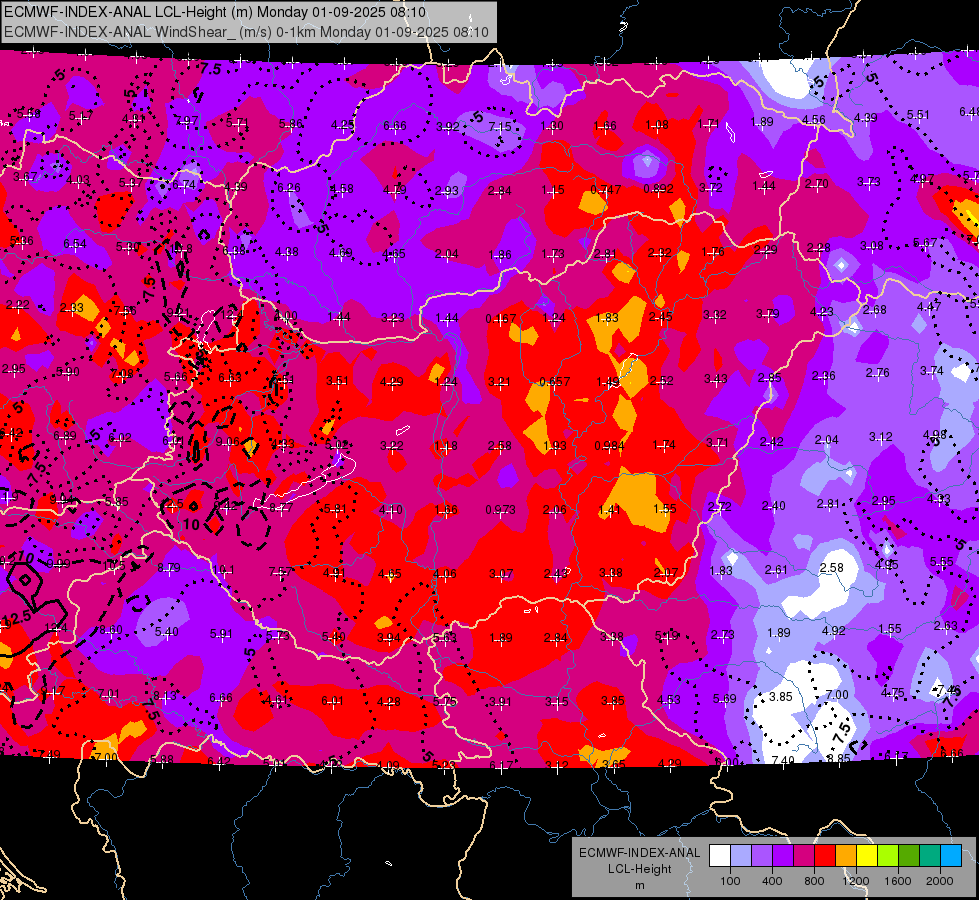The width and height of the screenshot is (979, 900).
Task: Click the wind shear value 0.973
Action: (501, 510)
